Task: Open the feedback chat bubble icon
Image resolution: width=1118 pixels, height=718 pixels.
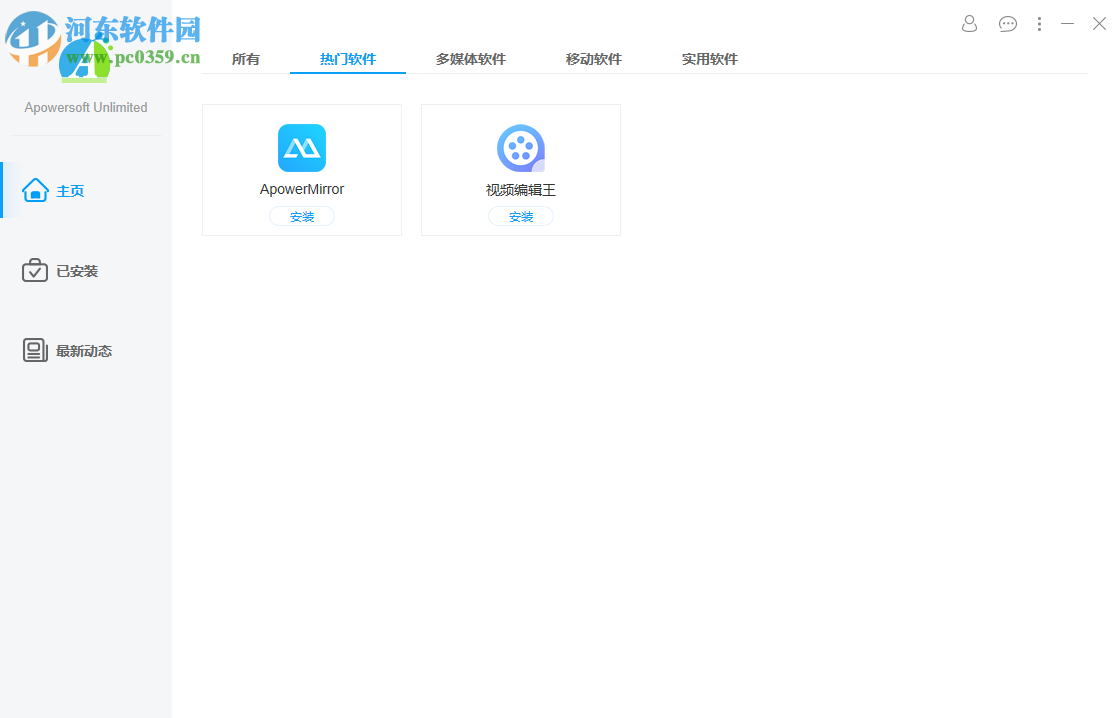Action: 1007,23
